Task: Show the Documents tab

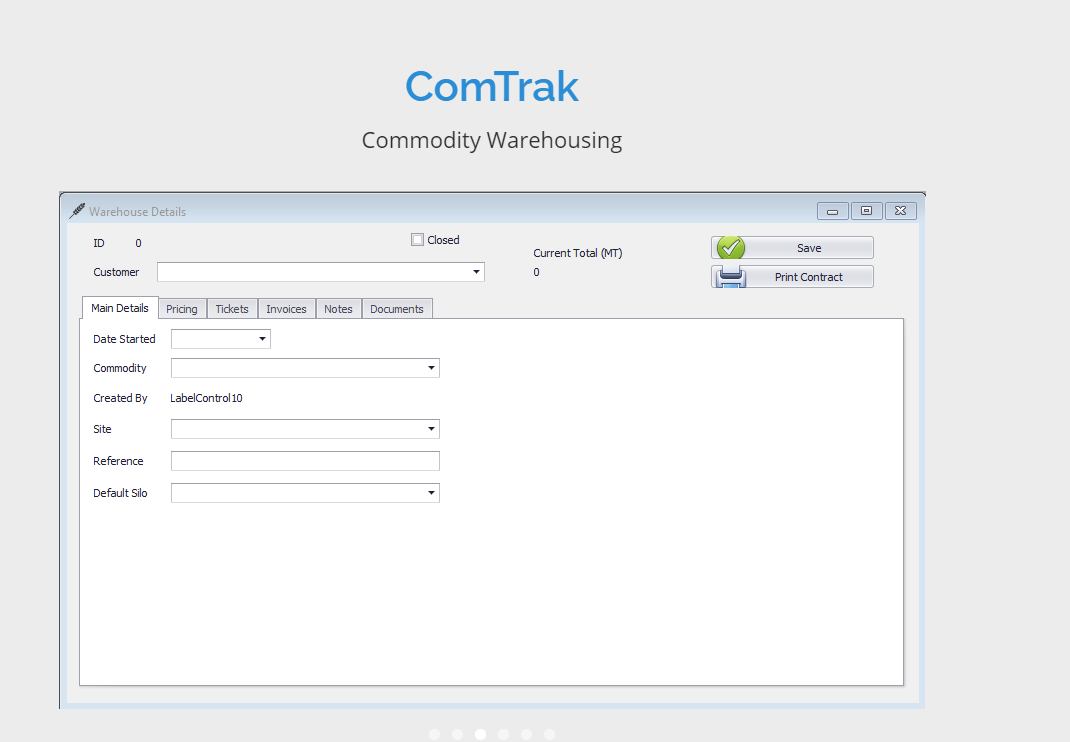Action: [397, 309]
